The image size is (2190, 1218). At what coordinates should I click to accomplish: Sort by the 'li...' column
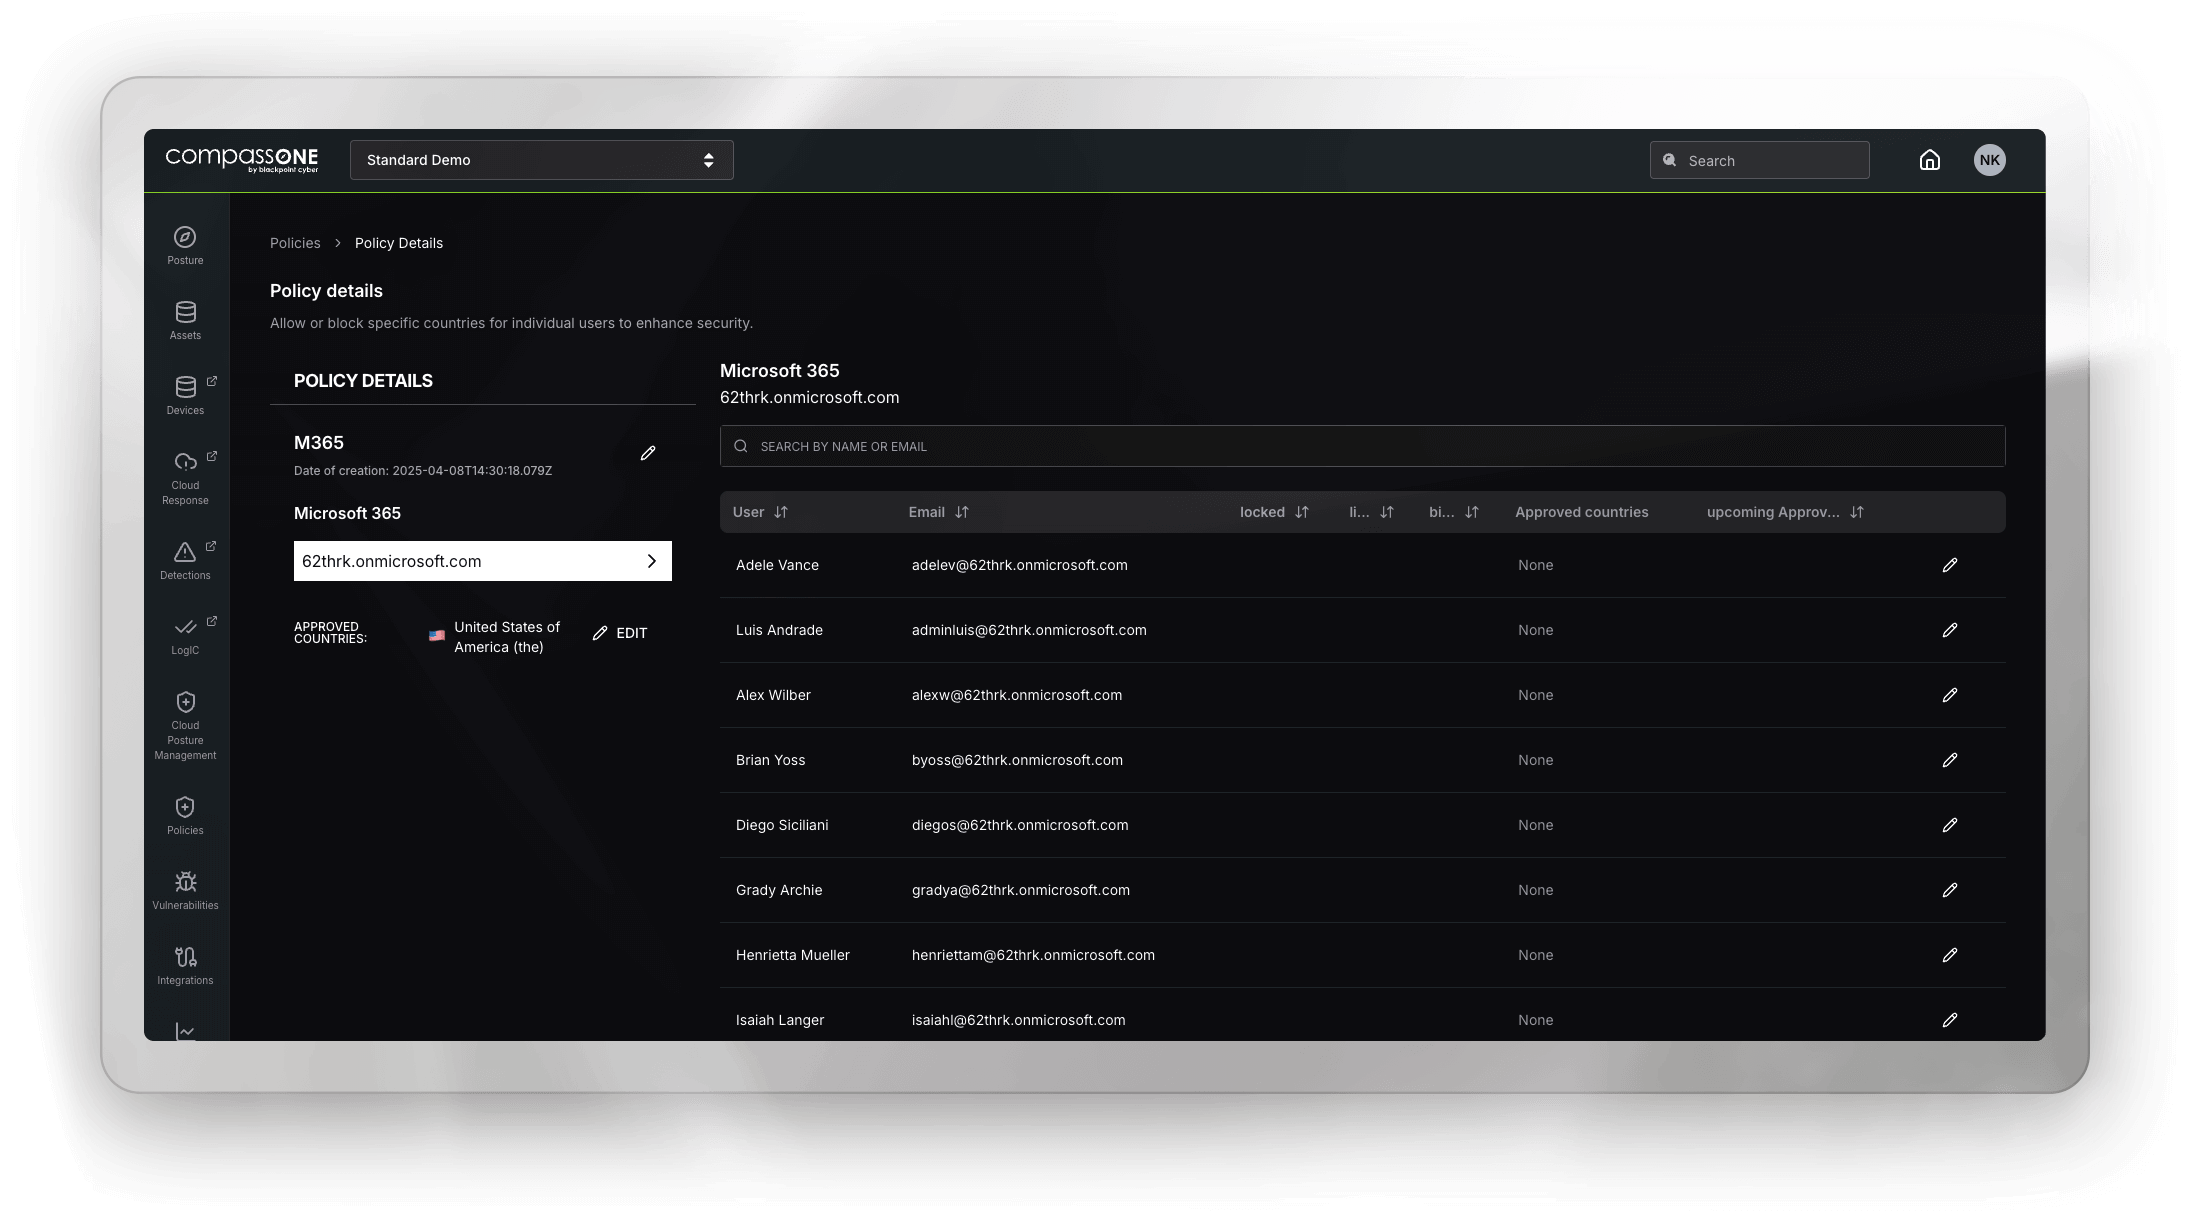[x=1387, y=512]
